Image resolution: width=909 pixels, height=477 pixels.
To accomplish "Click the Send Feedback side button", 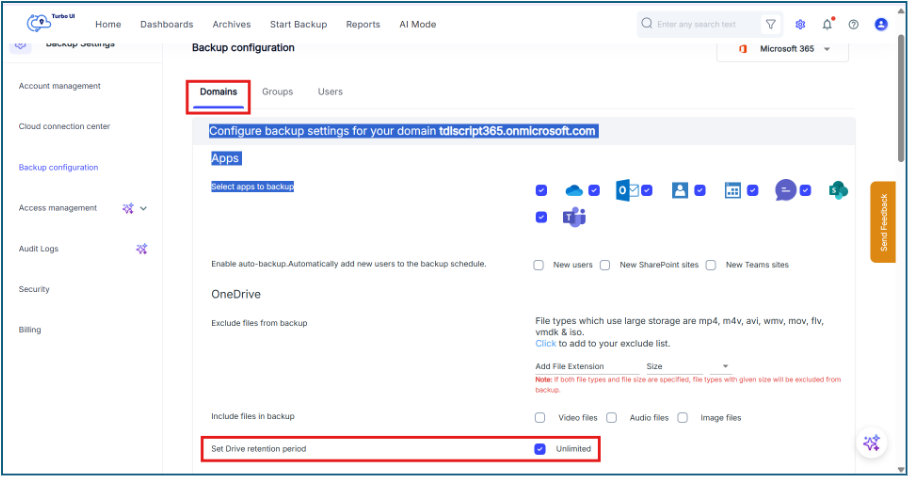I will 883,222.
